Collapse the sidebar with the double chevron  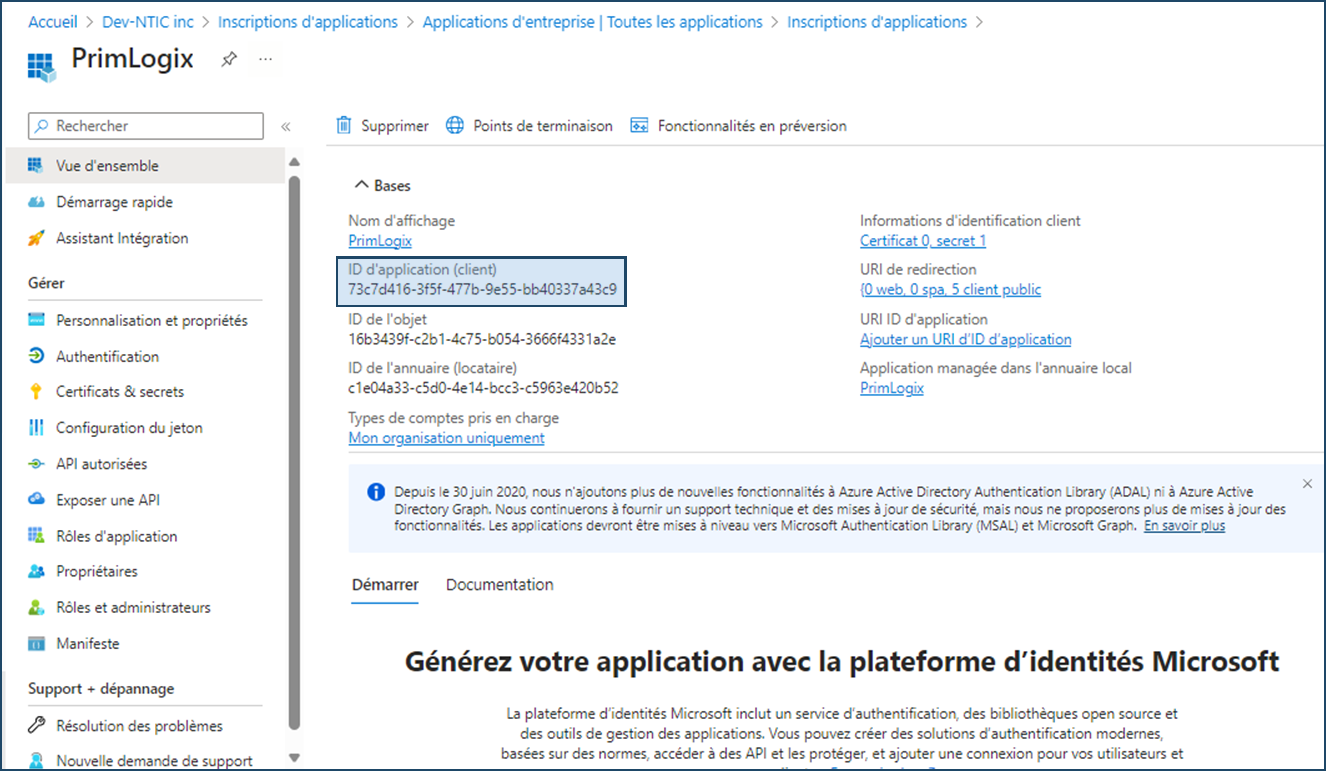(285, 126)
